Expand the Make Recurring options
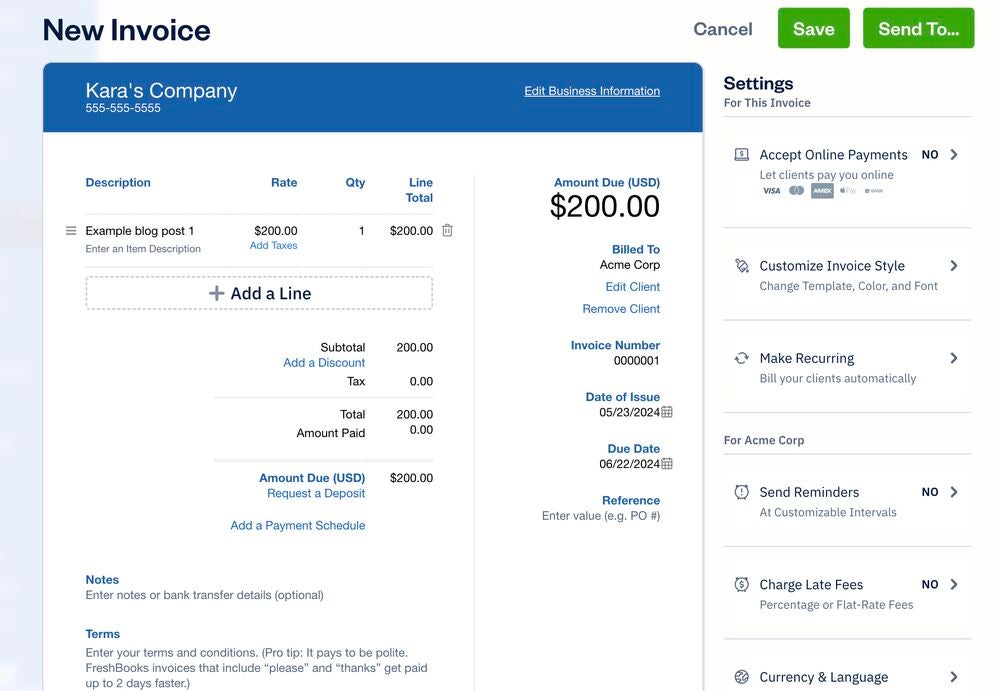This screenshot has height=691, width=1000. [952, 356]
